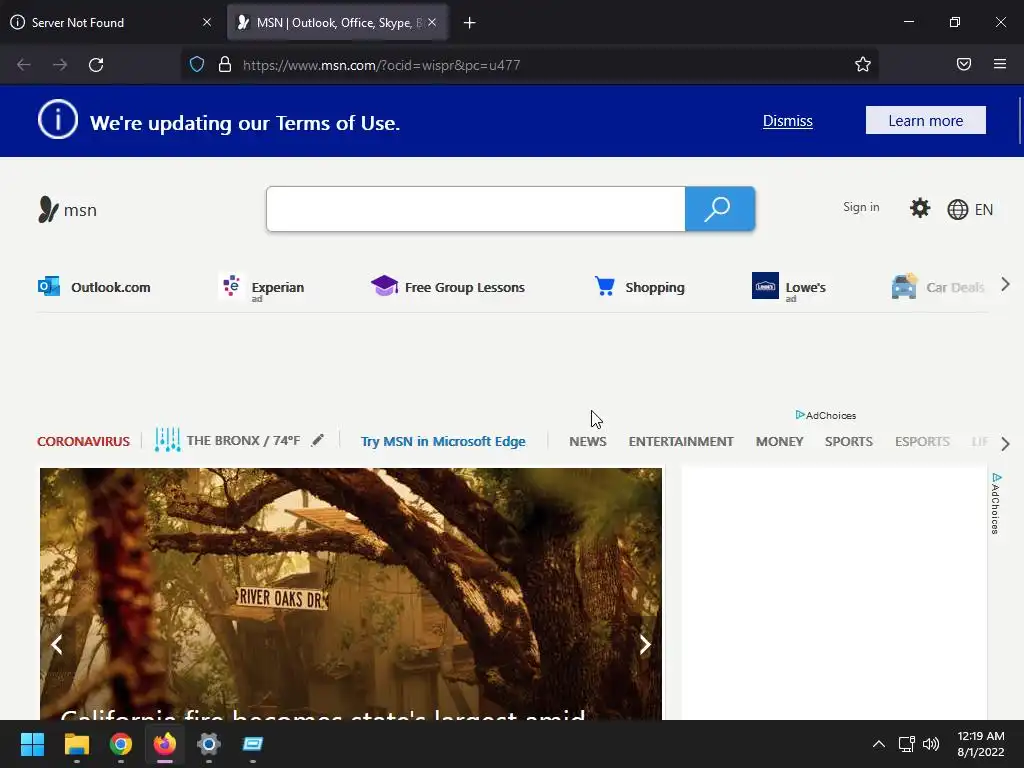Show hidden tray icons chevron

(879, 744)
